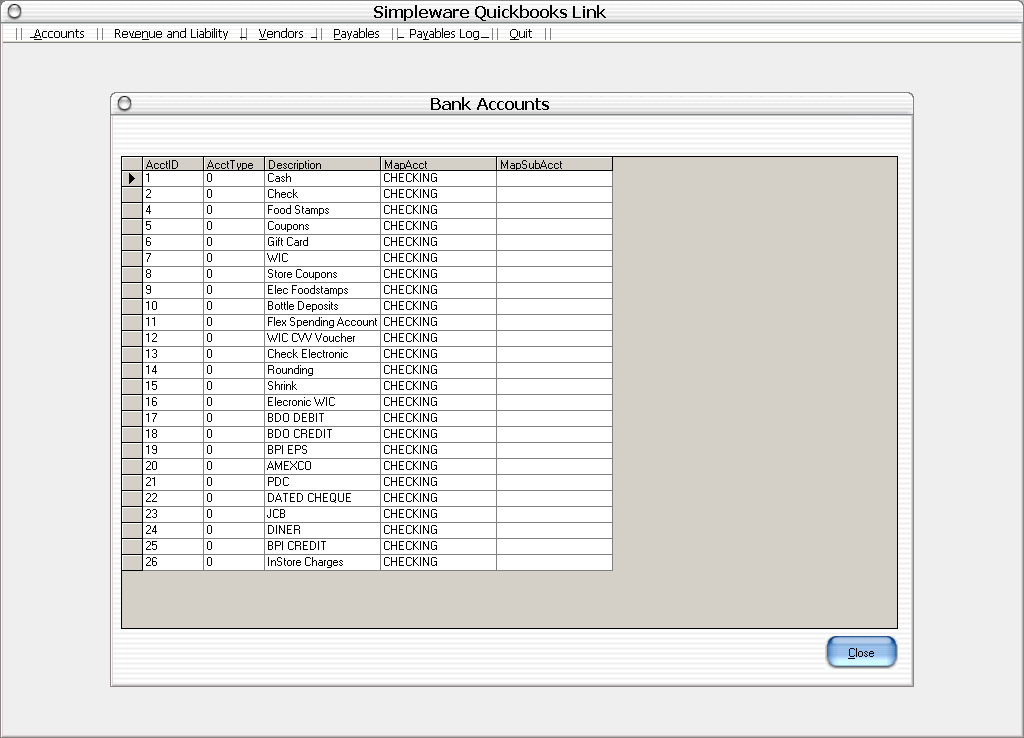The image size is (1024, 738).
Task: Open the Payables menu
Action: click(356, 34)
